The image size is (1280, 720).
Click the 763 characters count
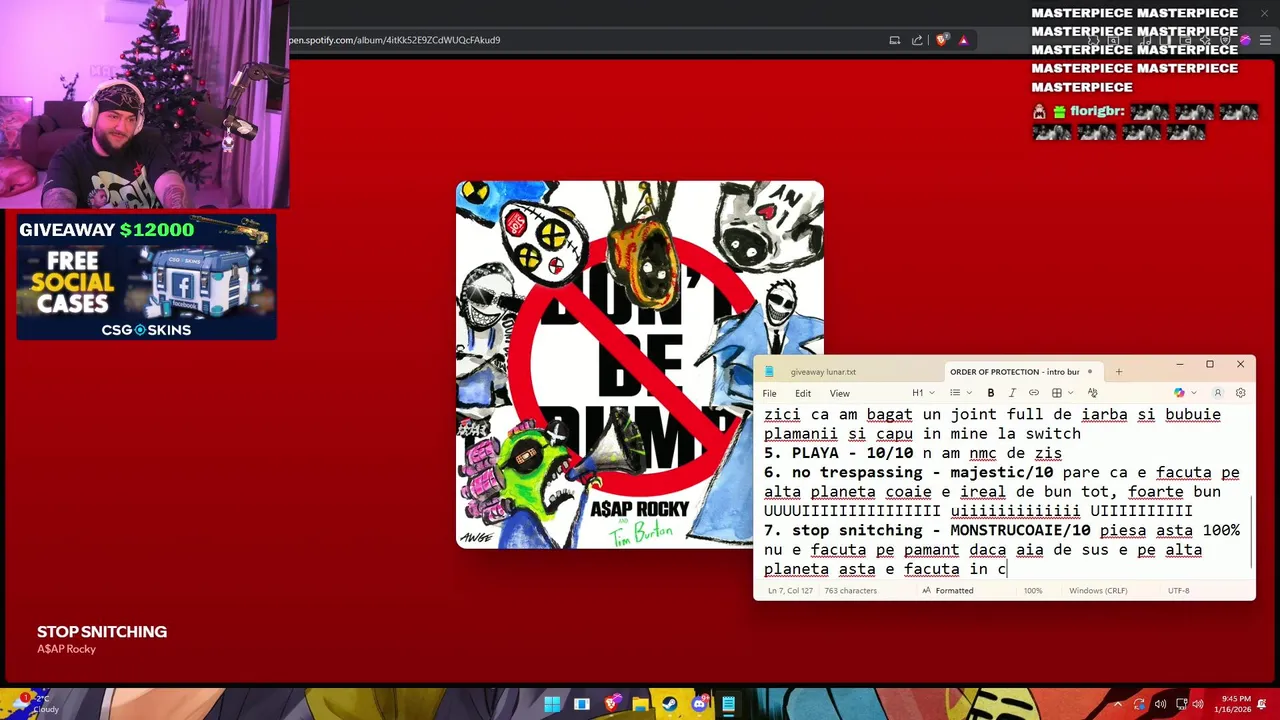(850, 591)
